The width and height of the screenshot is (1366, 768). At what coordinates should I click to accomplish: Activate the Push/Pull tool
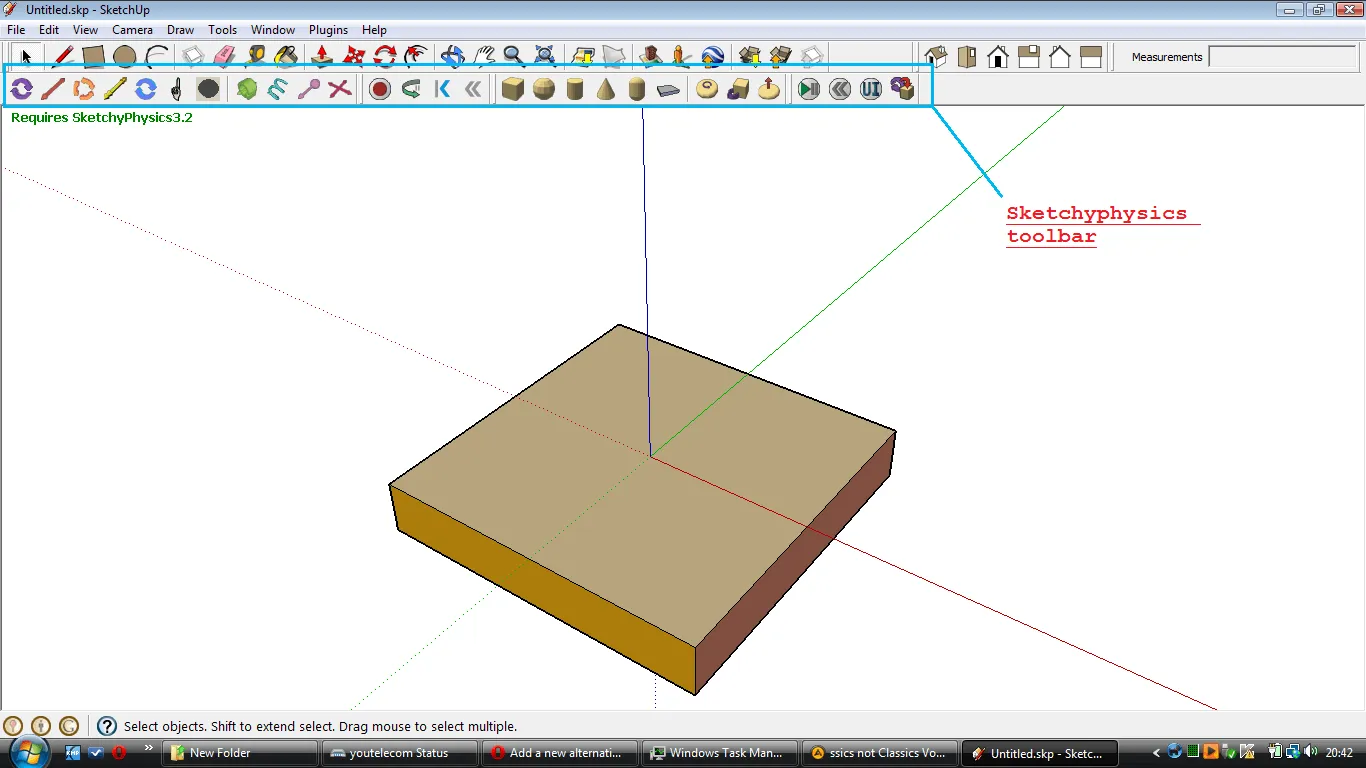pos(320,56)
